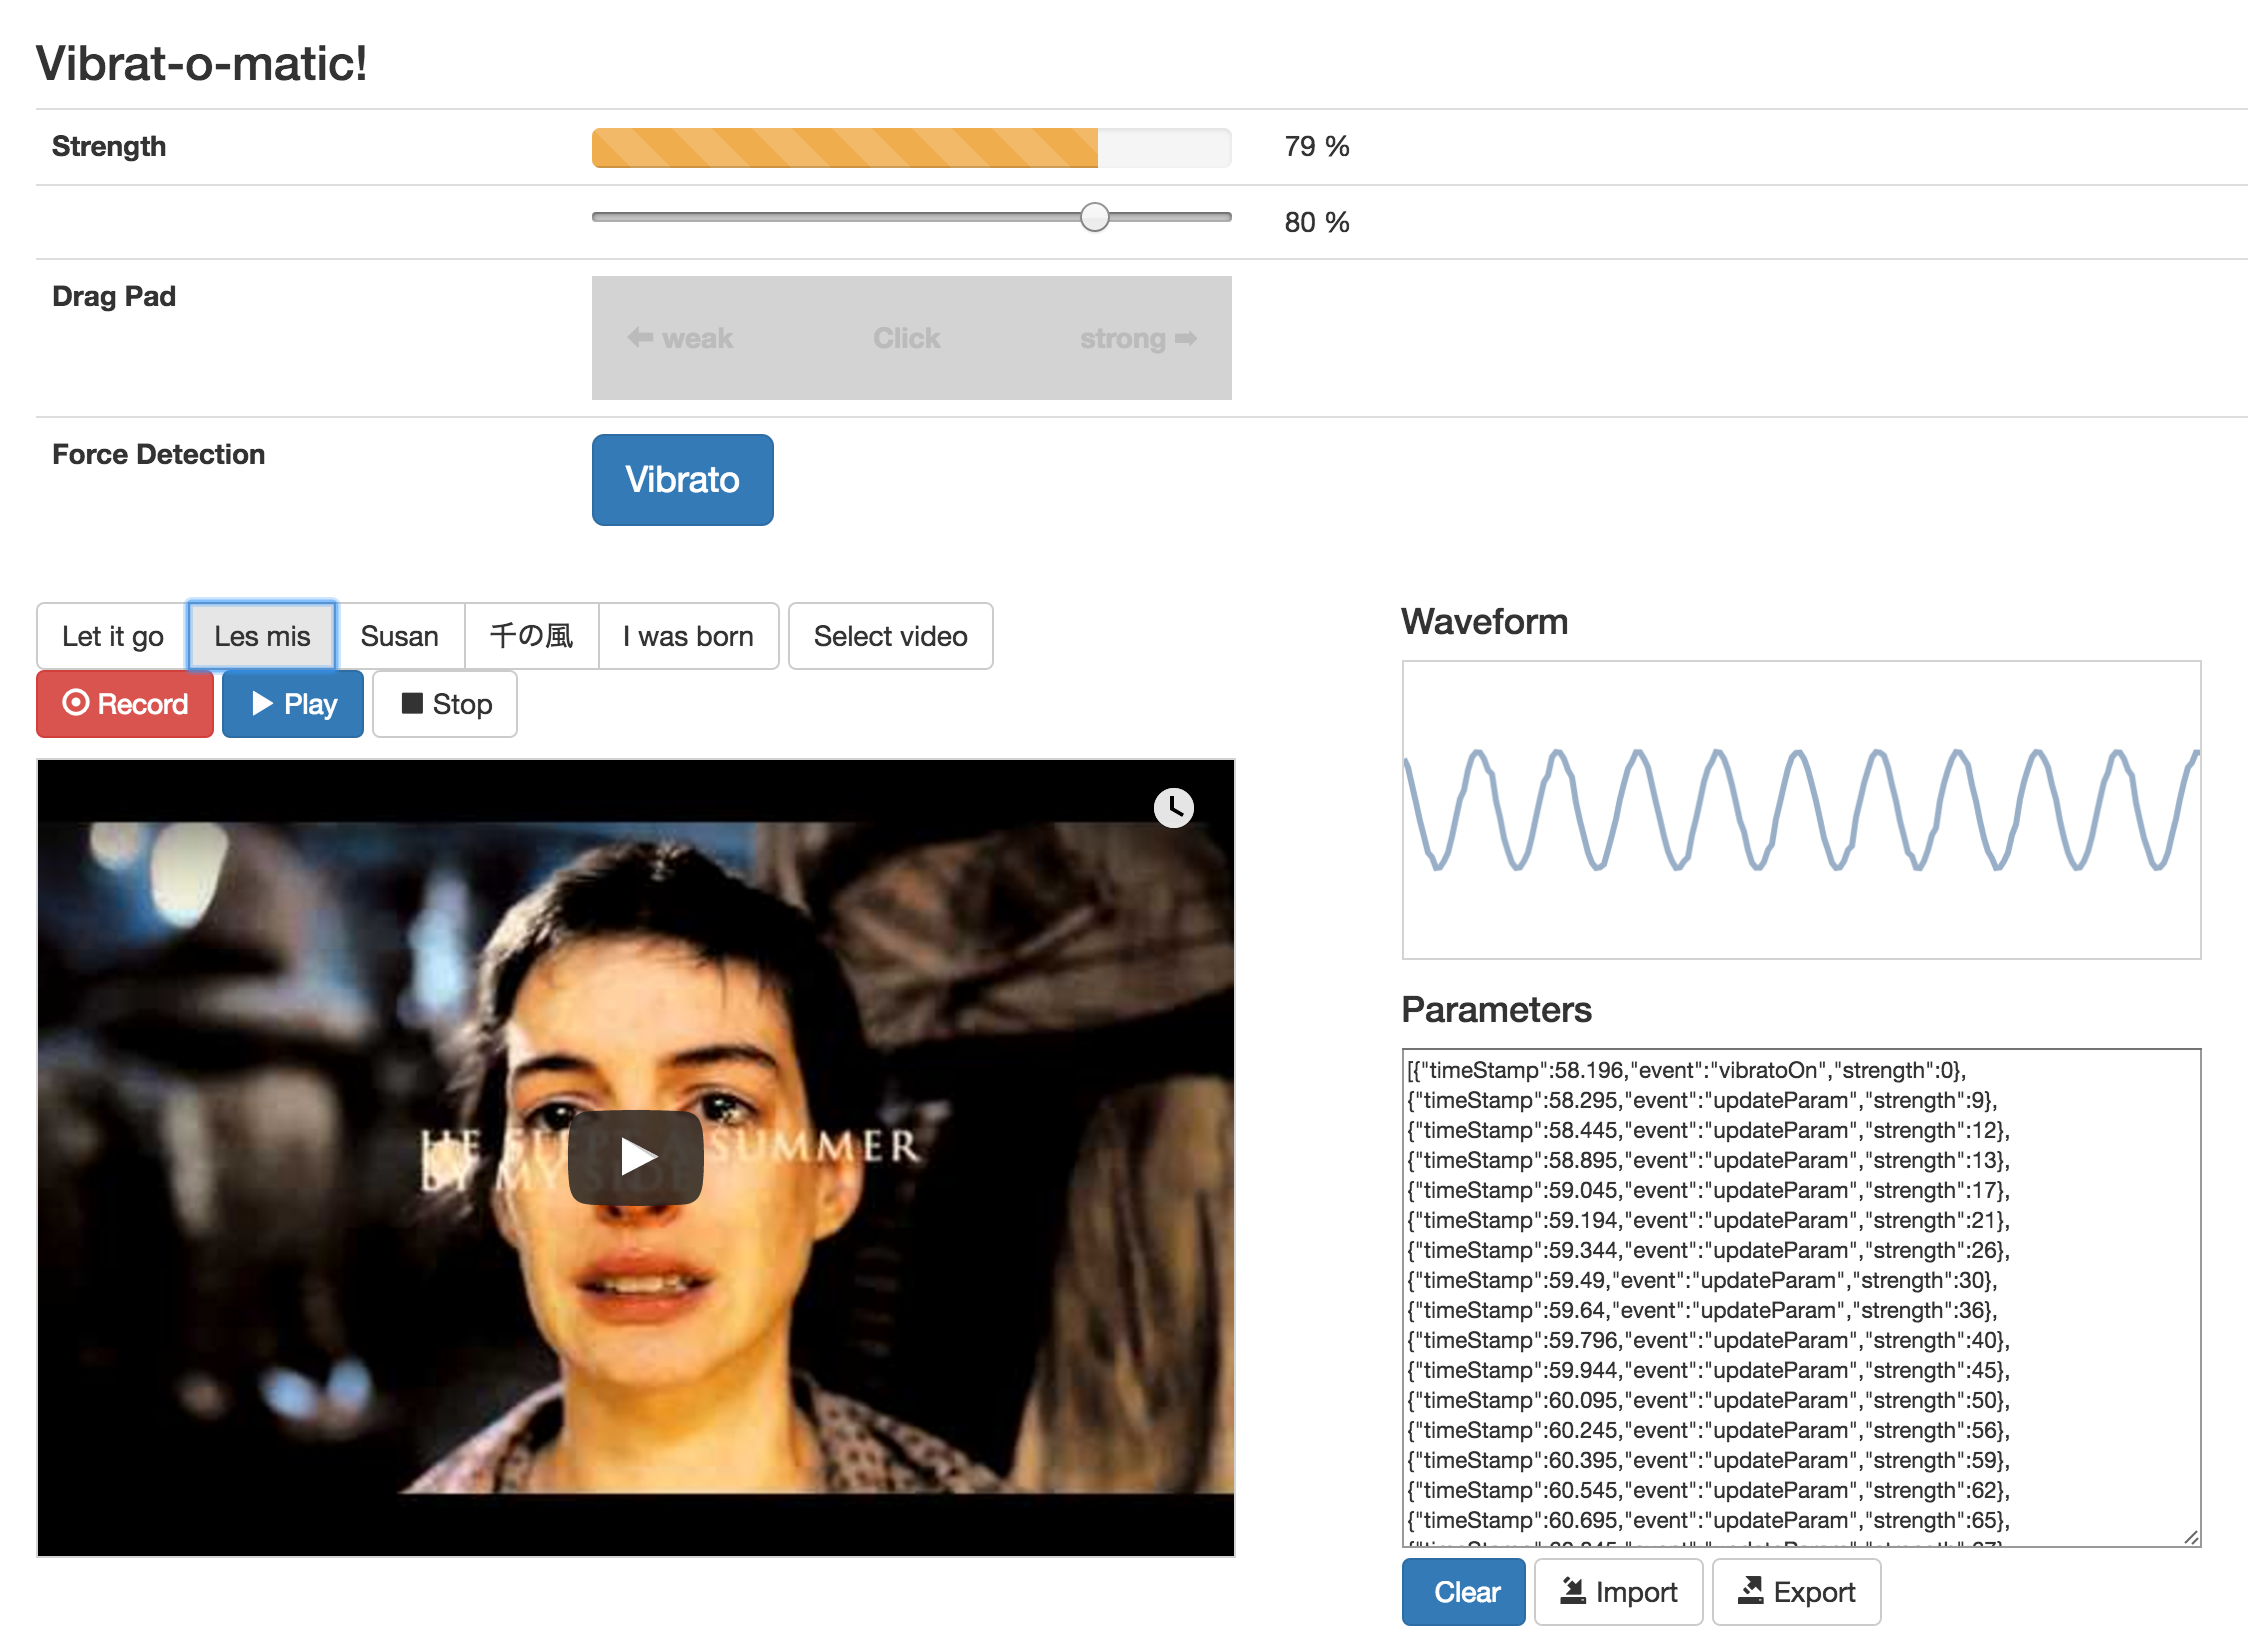
Task: Click the Drag Pad label
Action: (x=114, y=296)
